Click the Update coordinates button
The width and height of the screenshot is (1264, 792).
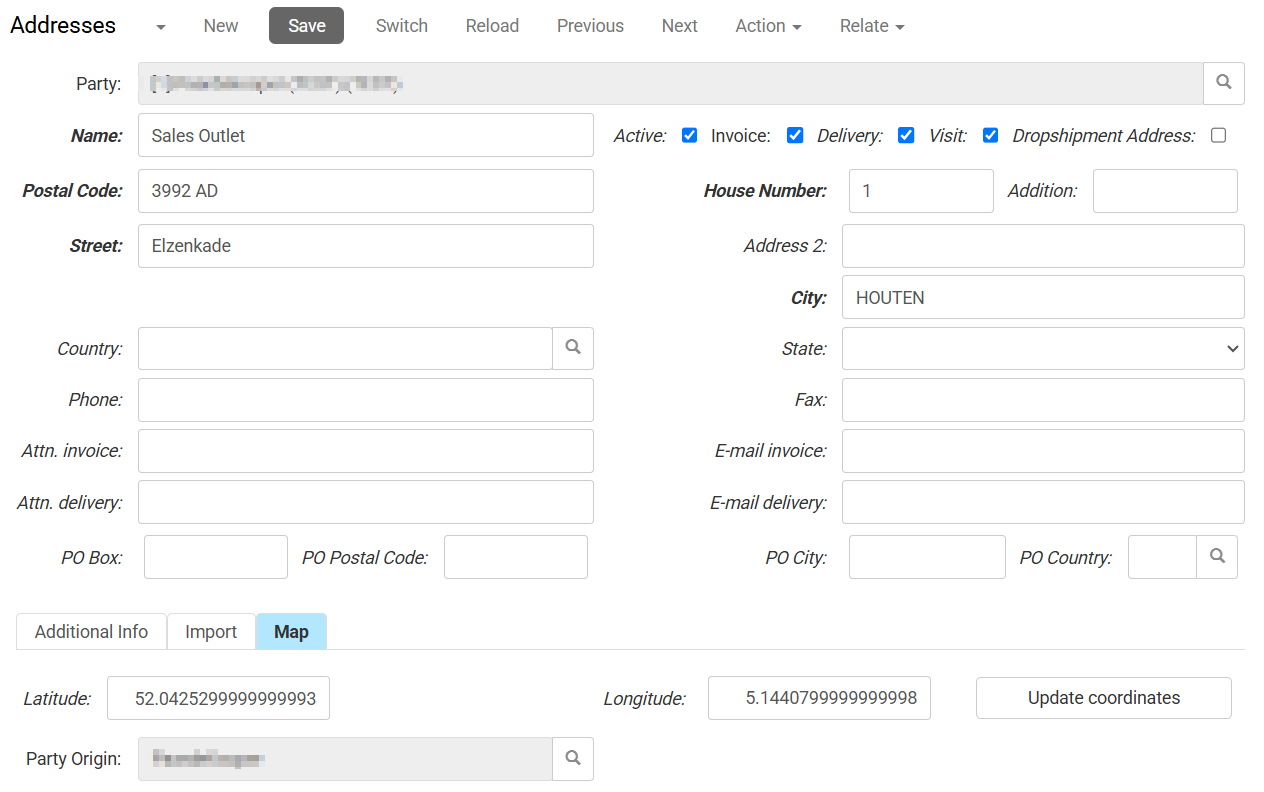[1103, 698]
